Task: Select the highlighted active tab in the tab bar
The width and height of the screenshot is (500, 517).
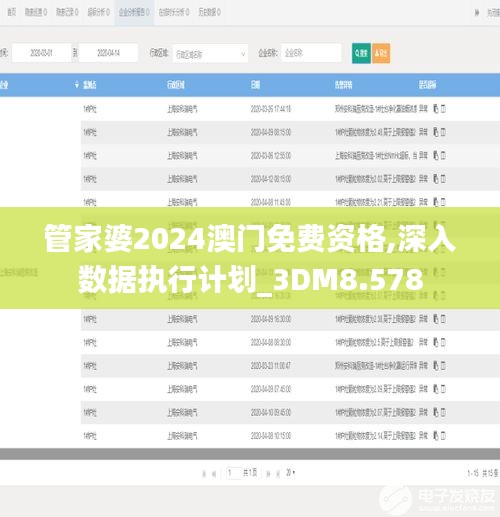Action: 134,12
